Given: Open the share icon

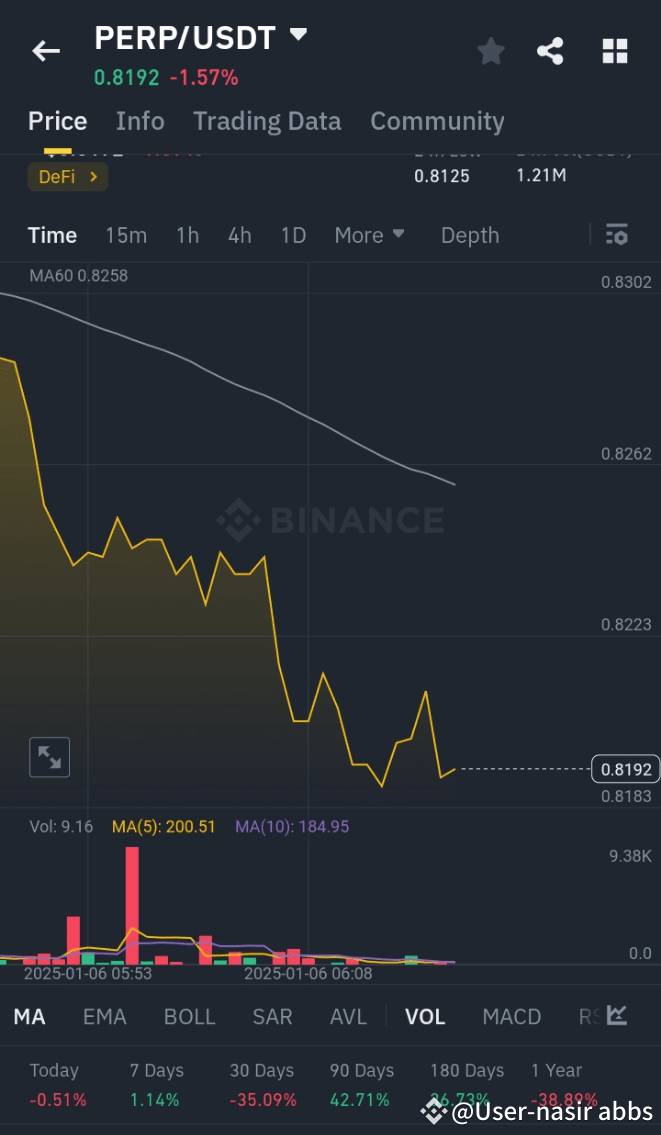Looking at the screenshot, I should pos(550,50).
